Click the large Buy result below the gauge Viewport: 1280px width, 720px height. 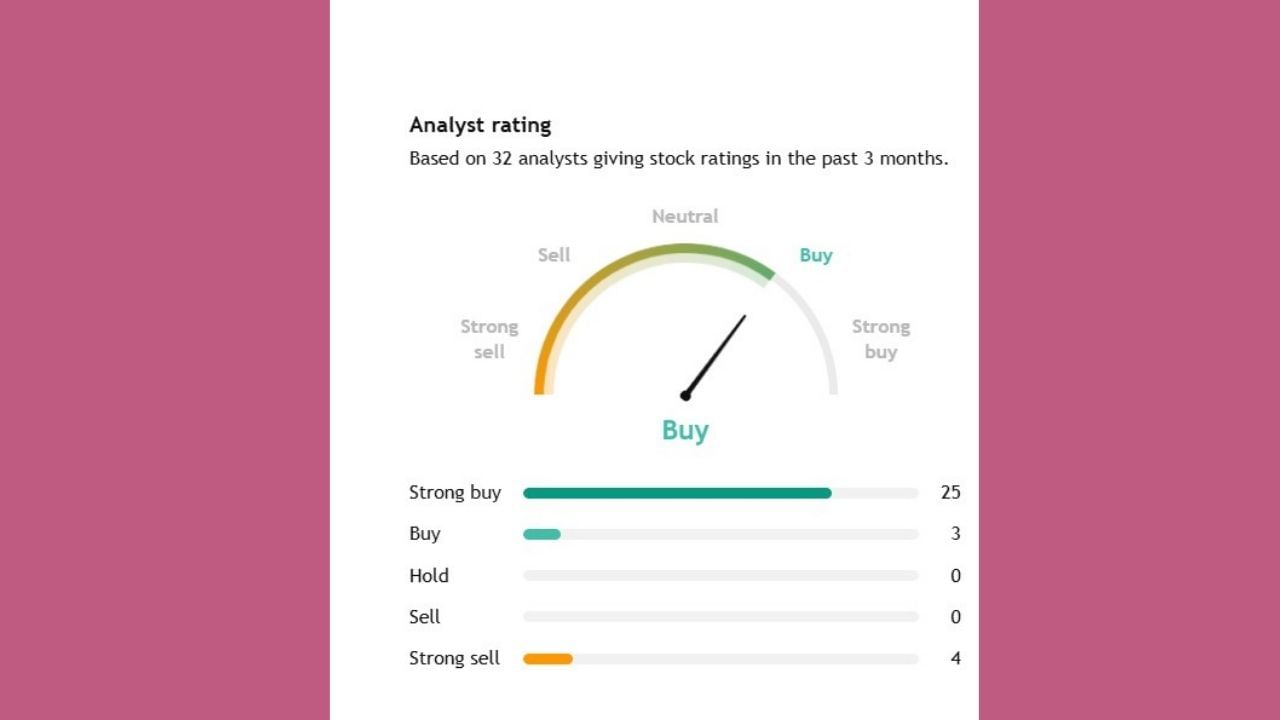coord(685,431)
